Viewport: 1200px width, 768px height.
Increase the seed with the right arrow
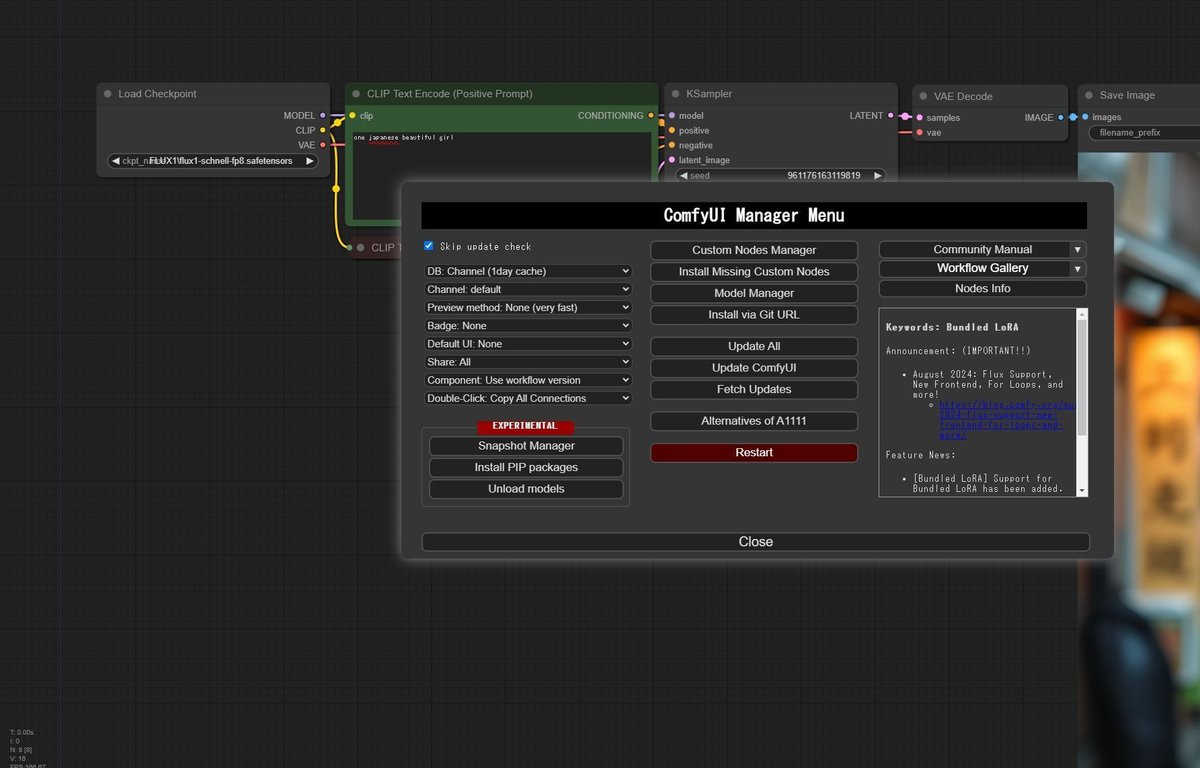[x=878, y=175]
